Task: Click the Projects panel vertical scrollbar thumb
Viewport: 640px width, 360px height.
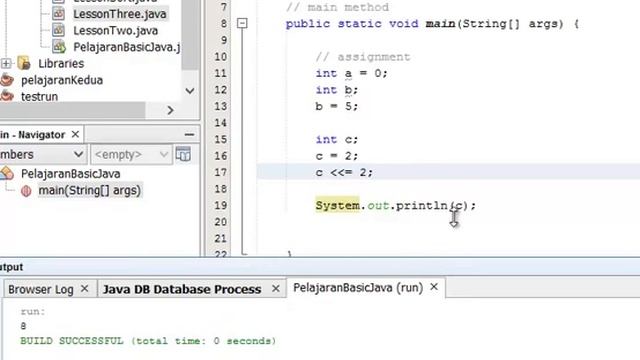Action: pyautogui.click(x=190, y=35)
